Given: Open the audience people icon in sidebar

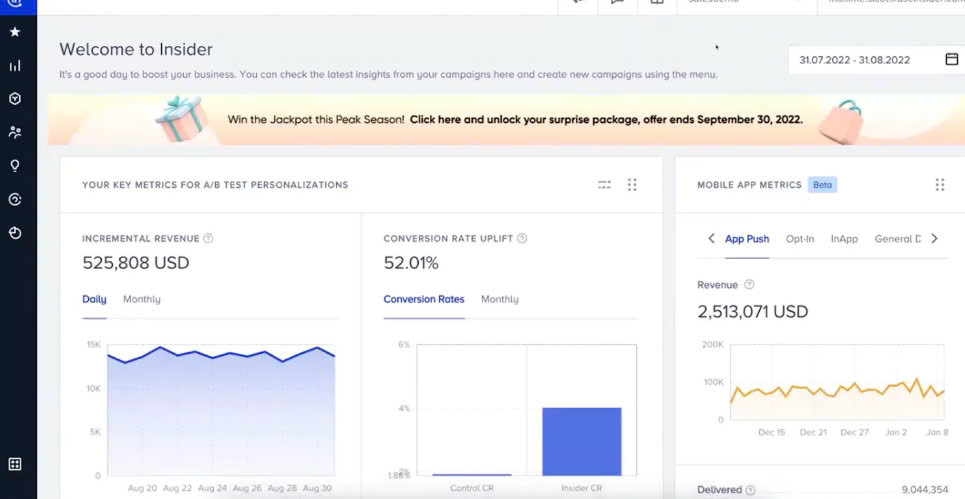Looking at the screenshot, I should coord(15,132).
